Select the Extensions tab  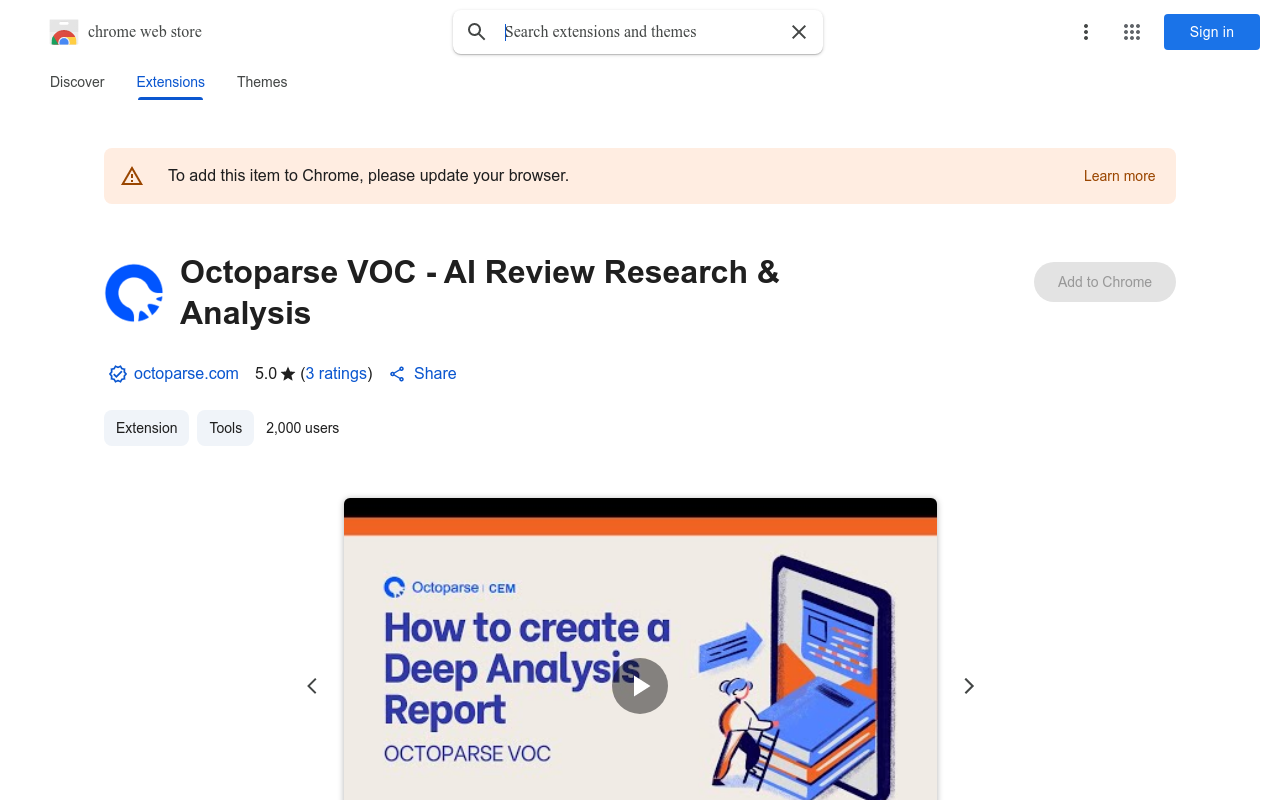click(171, 82)
